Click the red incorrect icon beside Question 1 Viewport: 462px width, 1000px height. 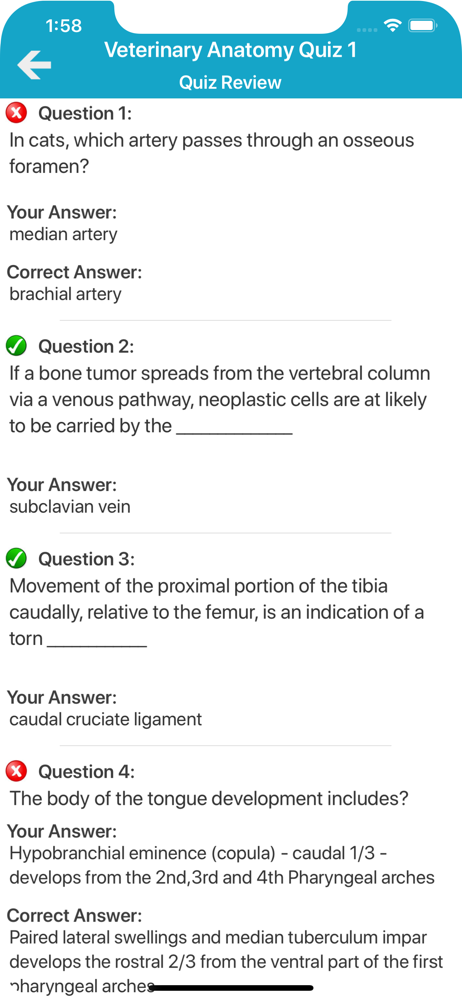[16, 114]
